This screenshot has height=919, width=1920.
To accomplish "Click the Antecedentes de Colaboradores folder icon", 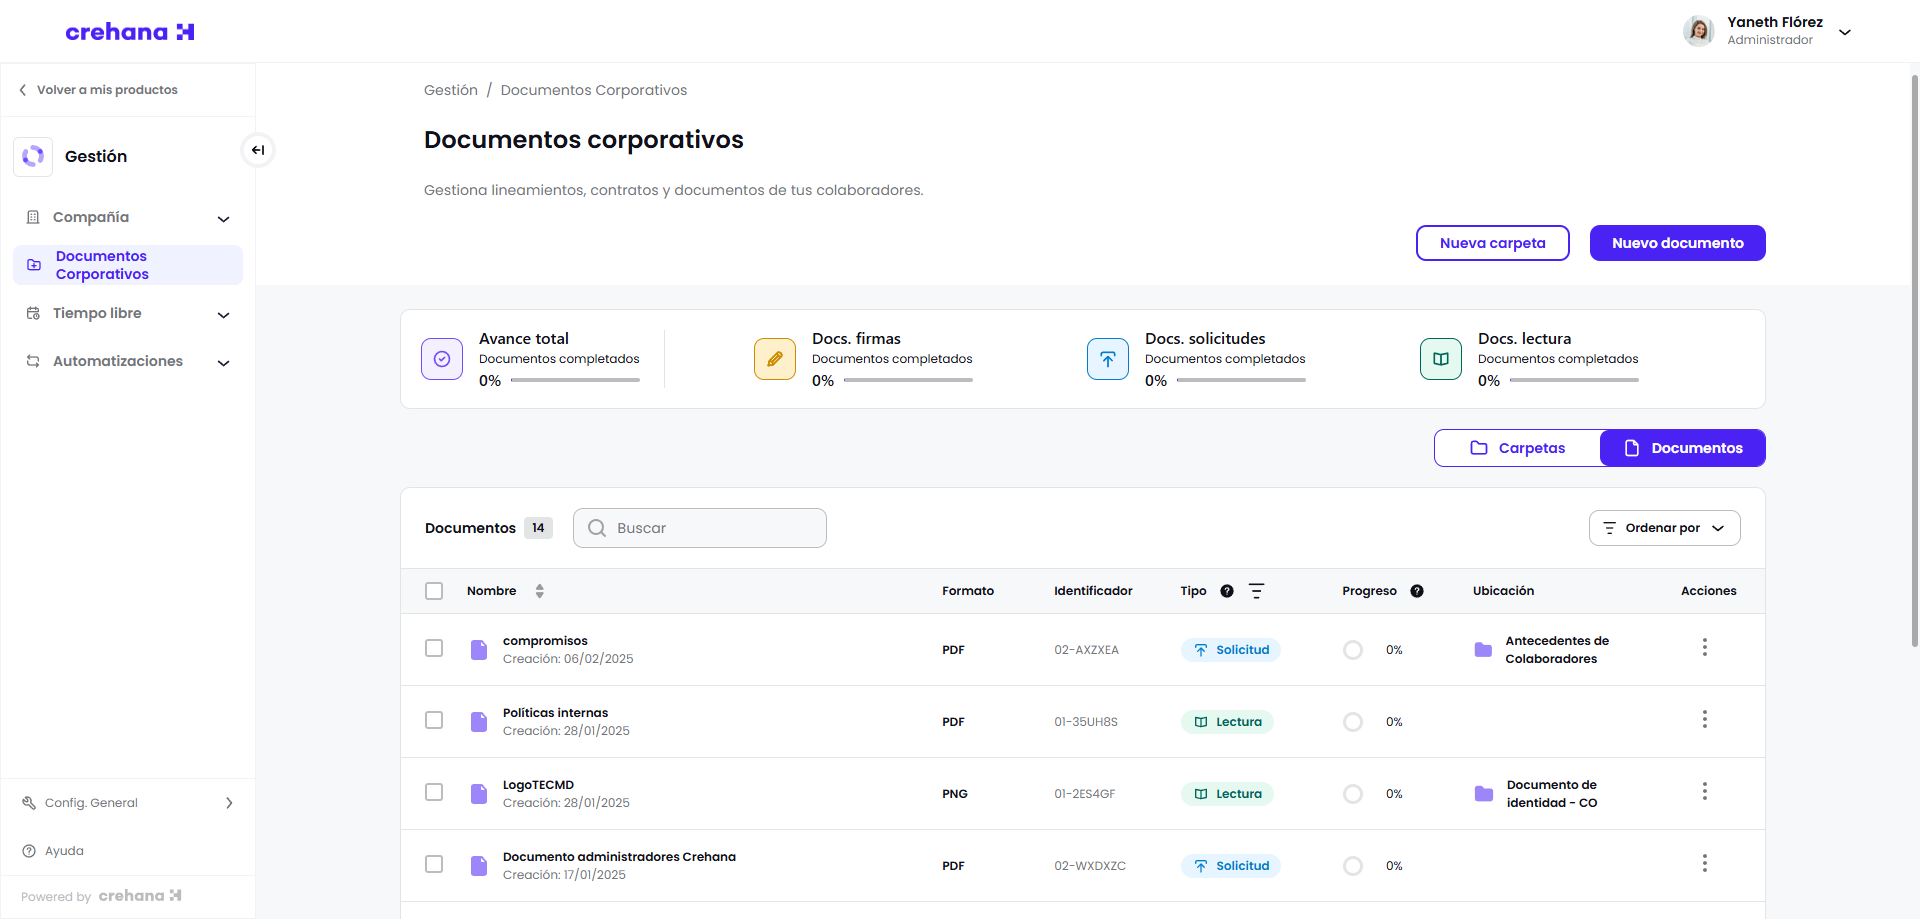I will tap(1483, 650).
